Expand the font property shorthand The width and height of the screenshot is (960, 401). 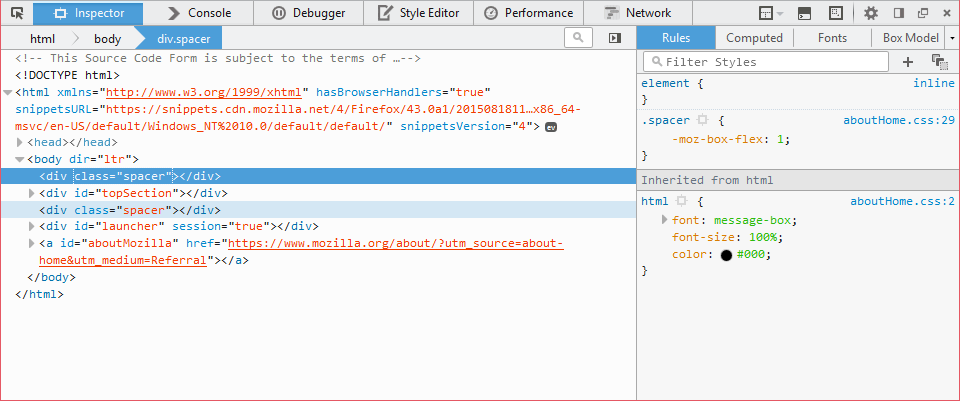click(664, 219)
